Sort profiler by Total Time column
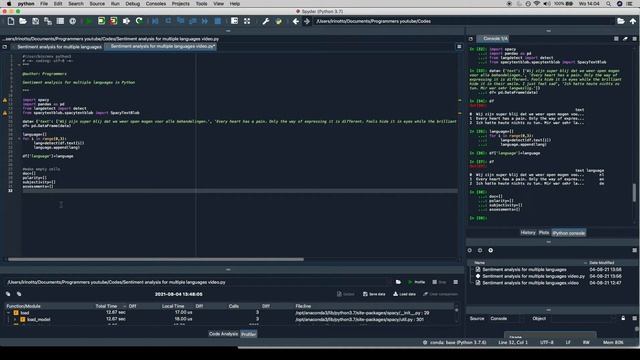640x360 pixels. tap(106, 306)
